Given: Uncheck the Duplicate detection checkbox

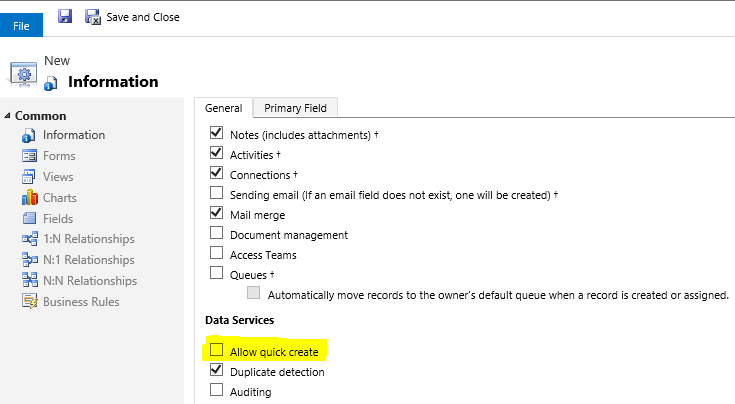Looking at the screenshot, I should 216,371.
